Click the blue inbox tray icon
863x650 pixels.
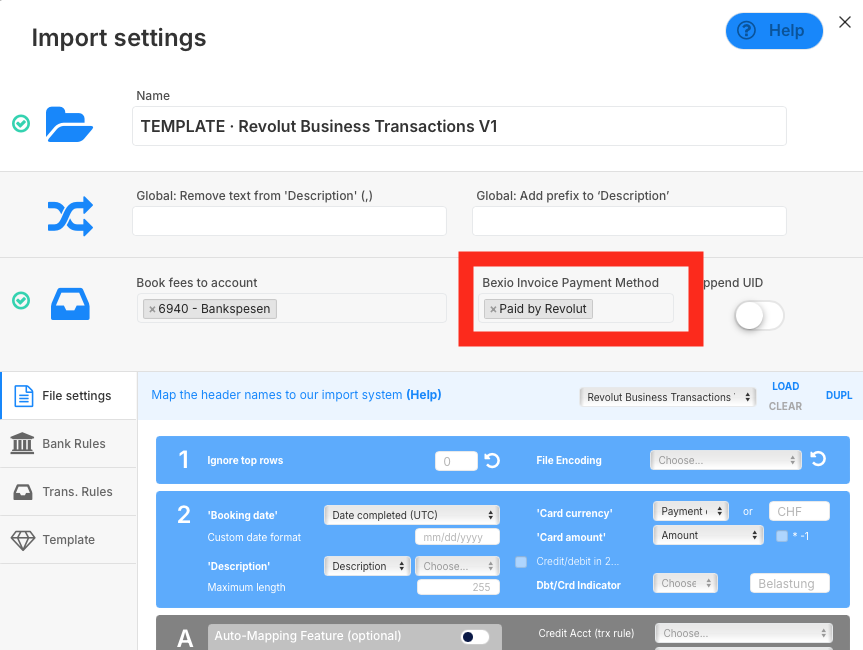point(70,304)
